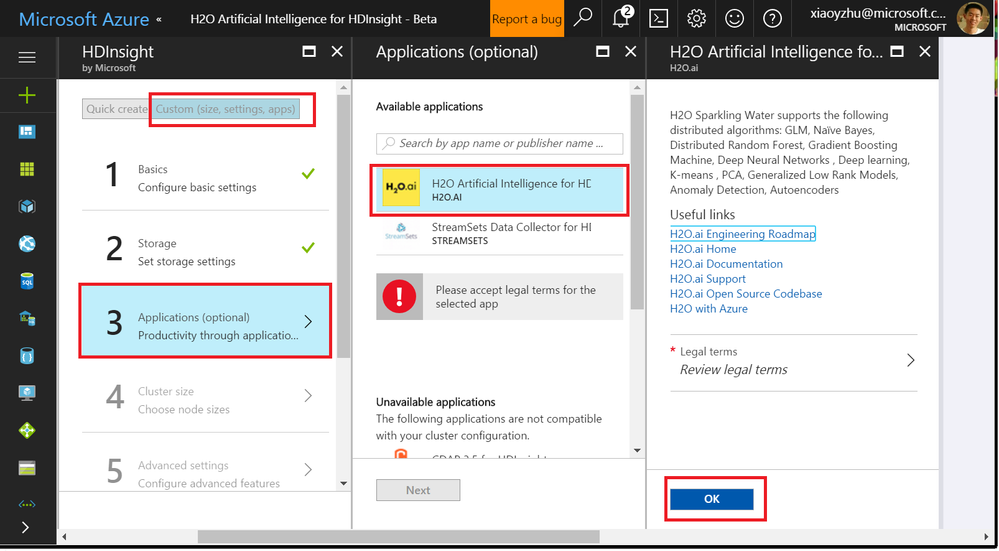Click the Microsoft Azure logo text
This screenshot has width=999, height=551.
(x=84, y=19)
